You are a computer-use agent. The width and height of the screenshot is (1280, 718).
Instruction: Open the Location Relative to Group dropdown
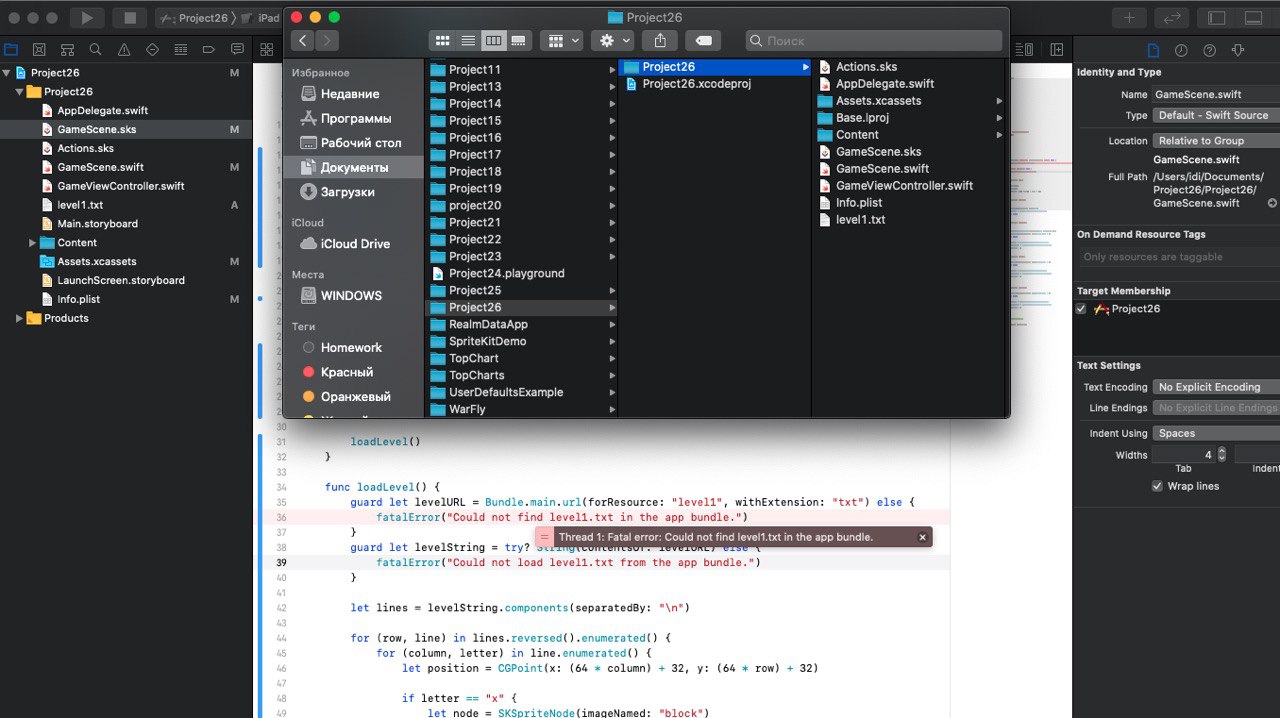tap(1215, 141)
